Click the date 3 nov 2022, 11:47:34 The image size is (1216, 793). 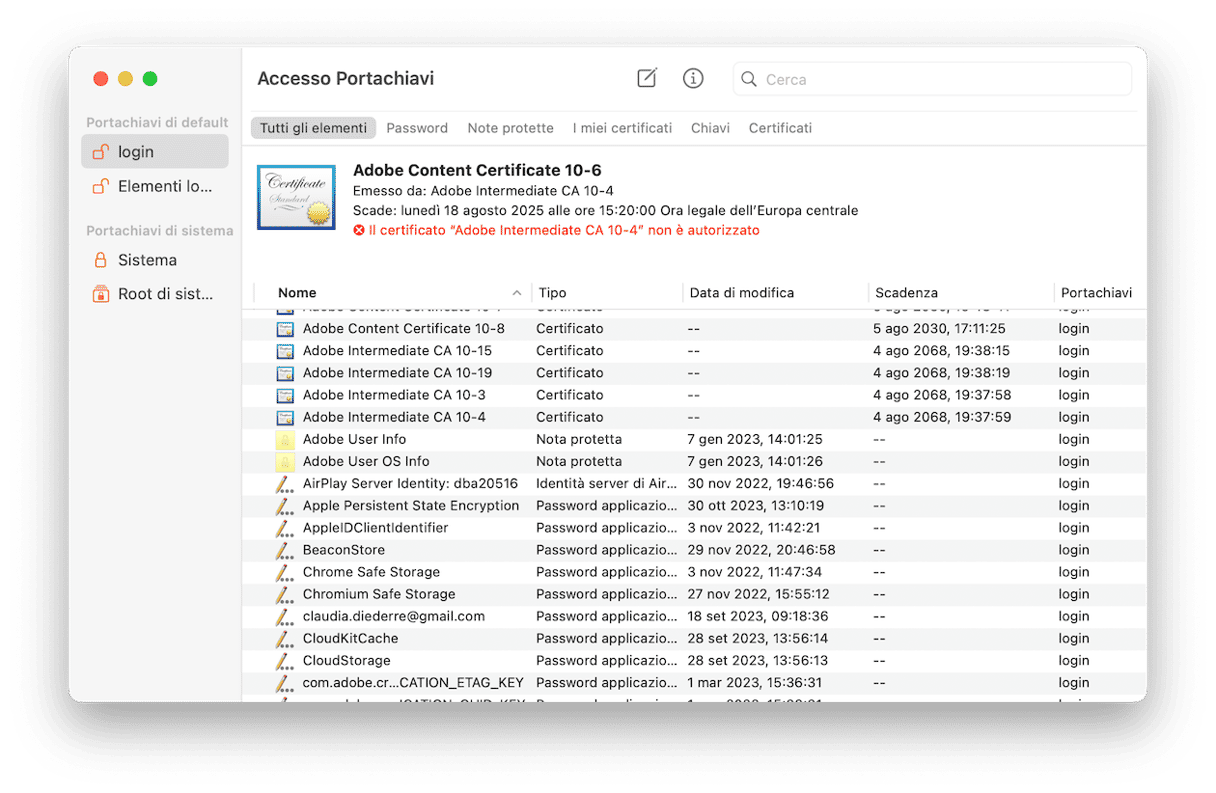coord(755,572)
